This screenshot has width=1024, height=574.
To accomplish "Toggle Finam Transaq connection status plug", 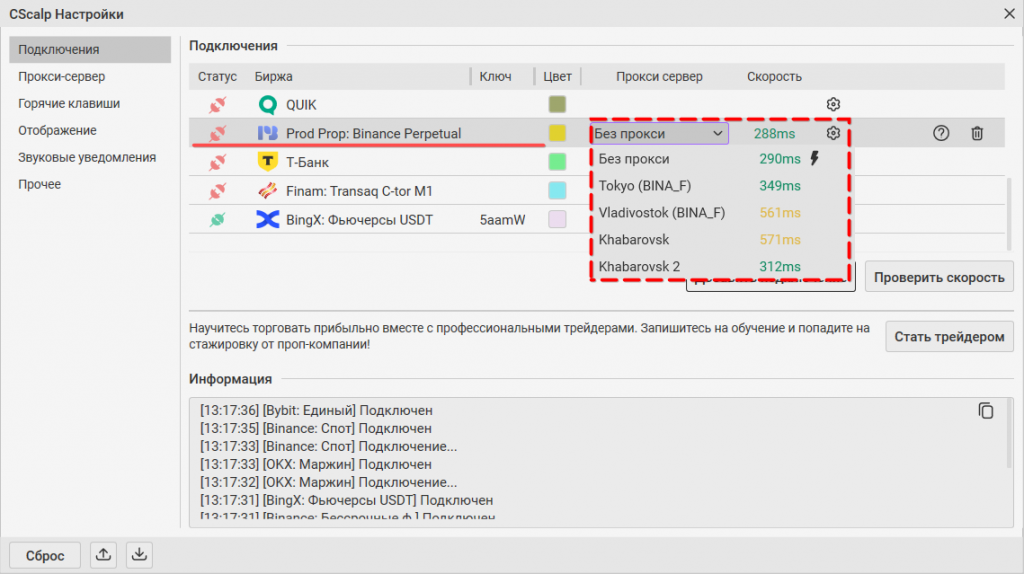I will click(x=217, y=191).
